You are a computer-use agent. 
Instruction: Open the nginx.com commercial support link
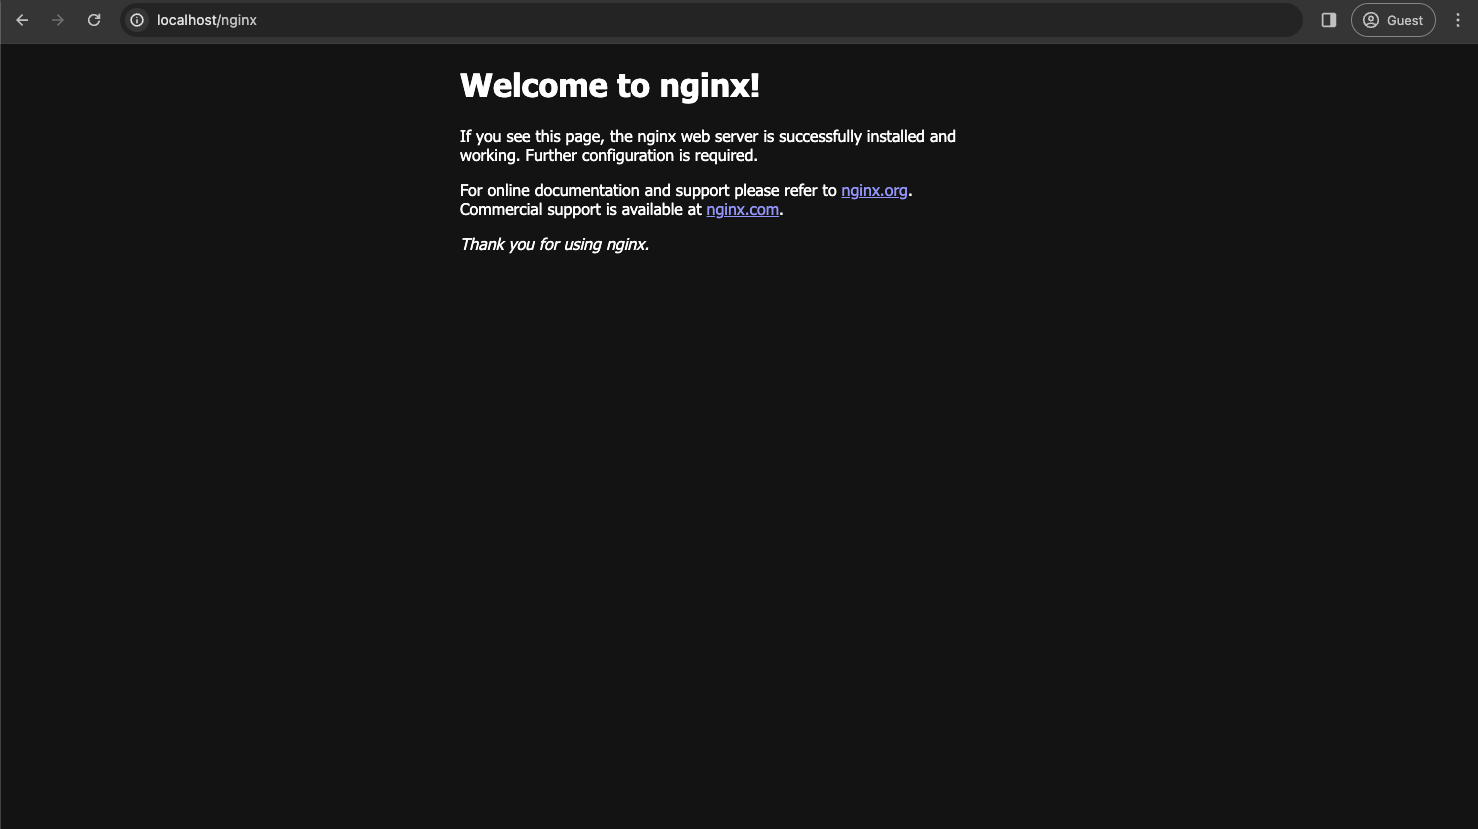click(742, 209)
